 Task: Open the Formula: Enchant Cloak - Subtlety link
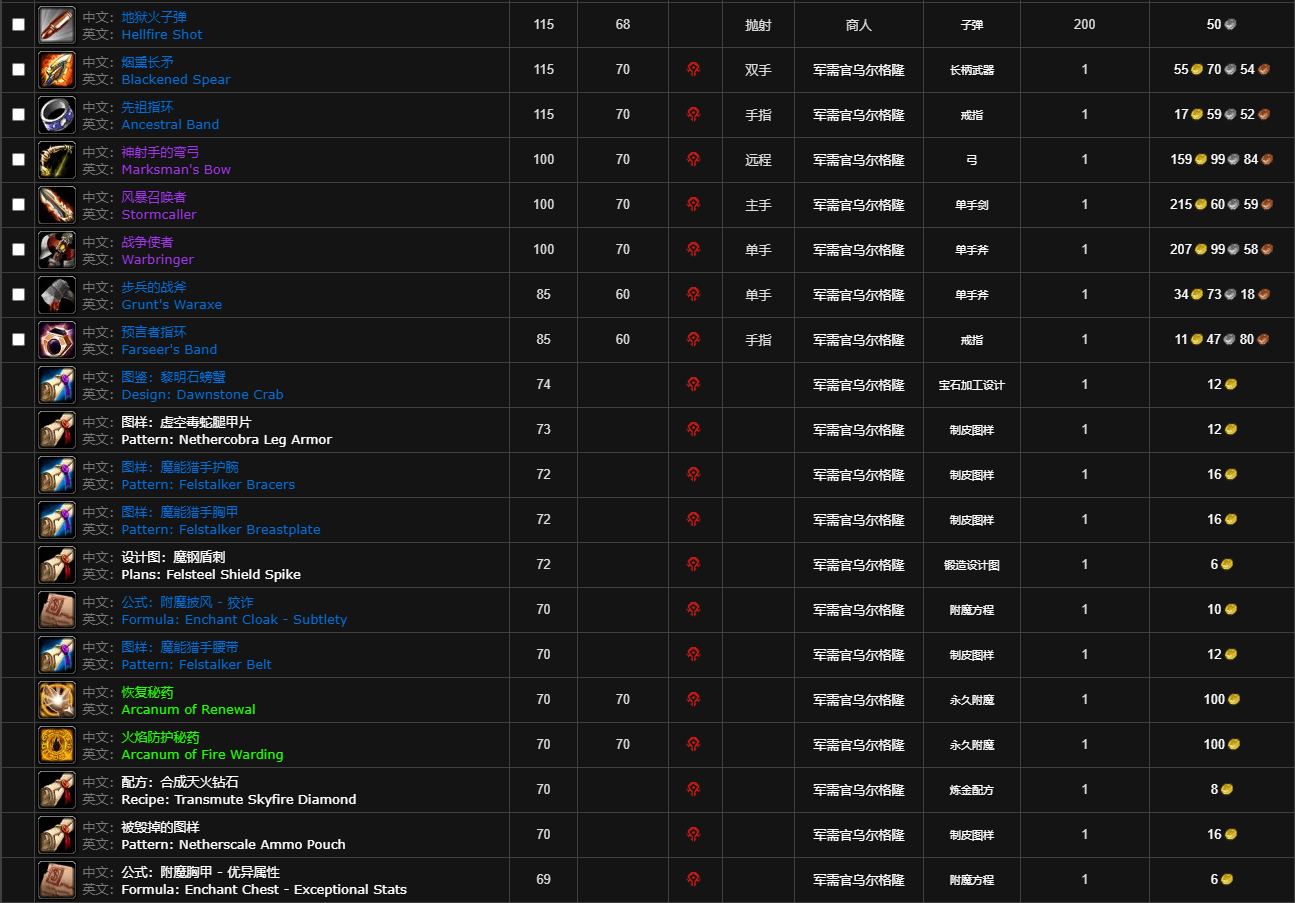click(x=234, y=619)
